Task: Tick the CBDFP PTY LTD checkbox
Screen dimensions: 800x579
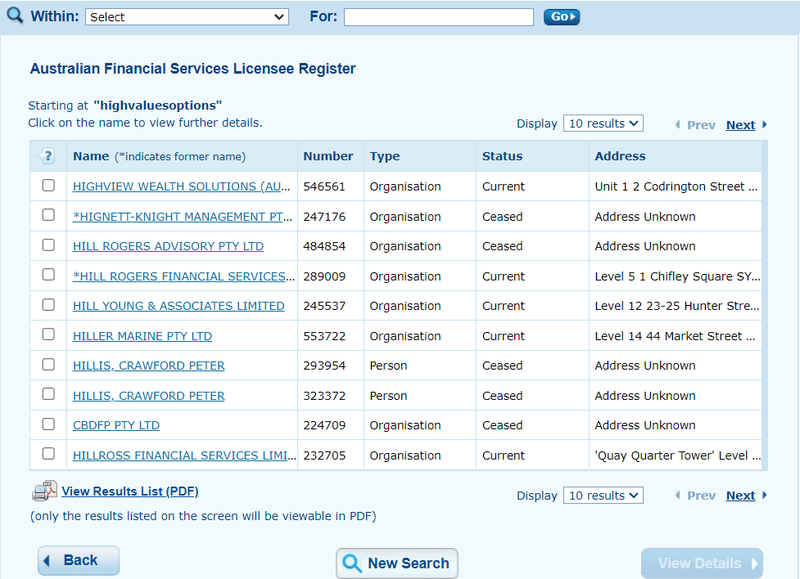Action: [x=48, y=424]
